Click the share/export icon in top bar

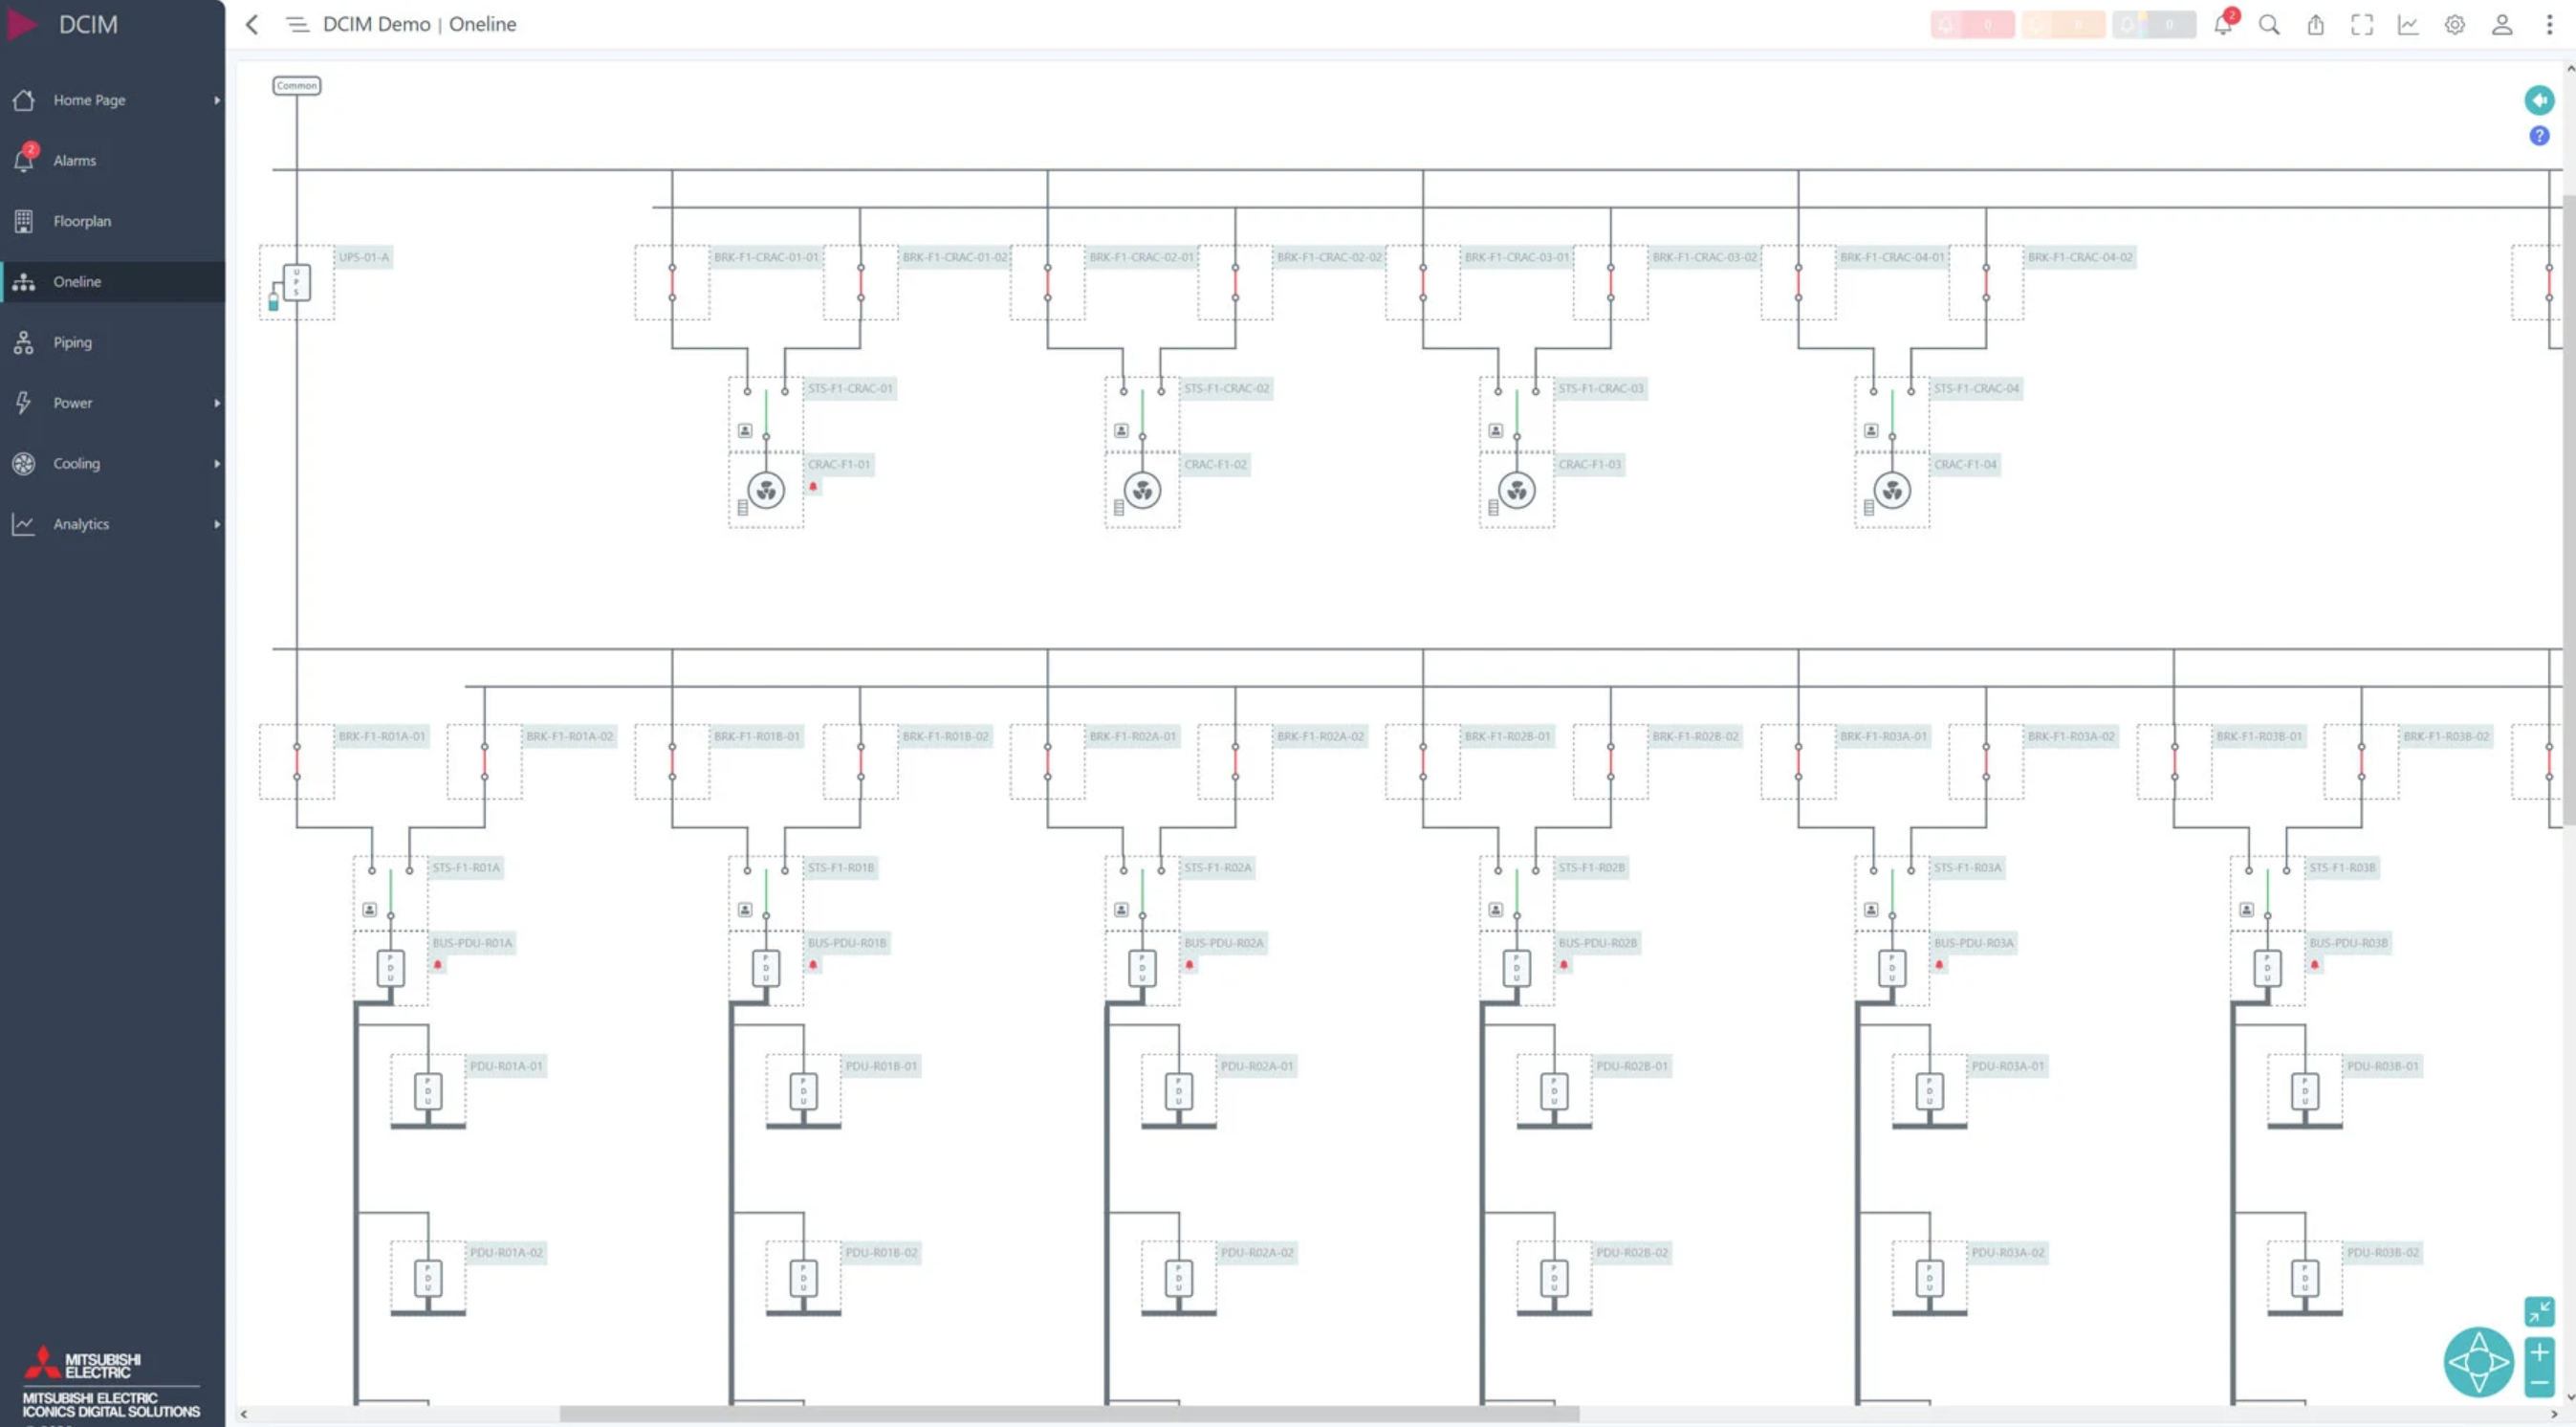(2316, 24)
